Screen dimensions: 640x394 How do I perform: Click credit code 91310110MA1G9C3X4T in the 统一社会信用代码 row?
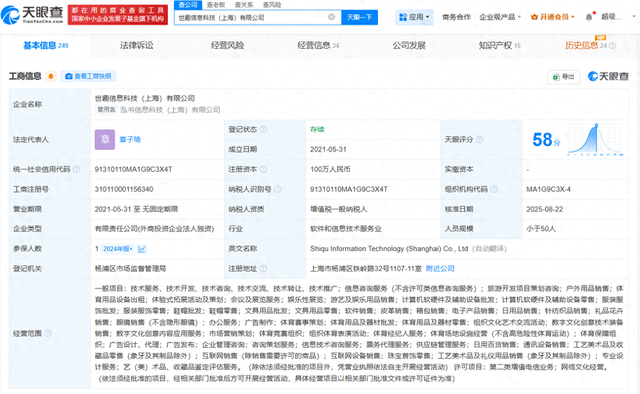coord(133,169)
